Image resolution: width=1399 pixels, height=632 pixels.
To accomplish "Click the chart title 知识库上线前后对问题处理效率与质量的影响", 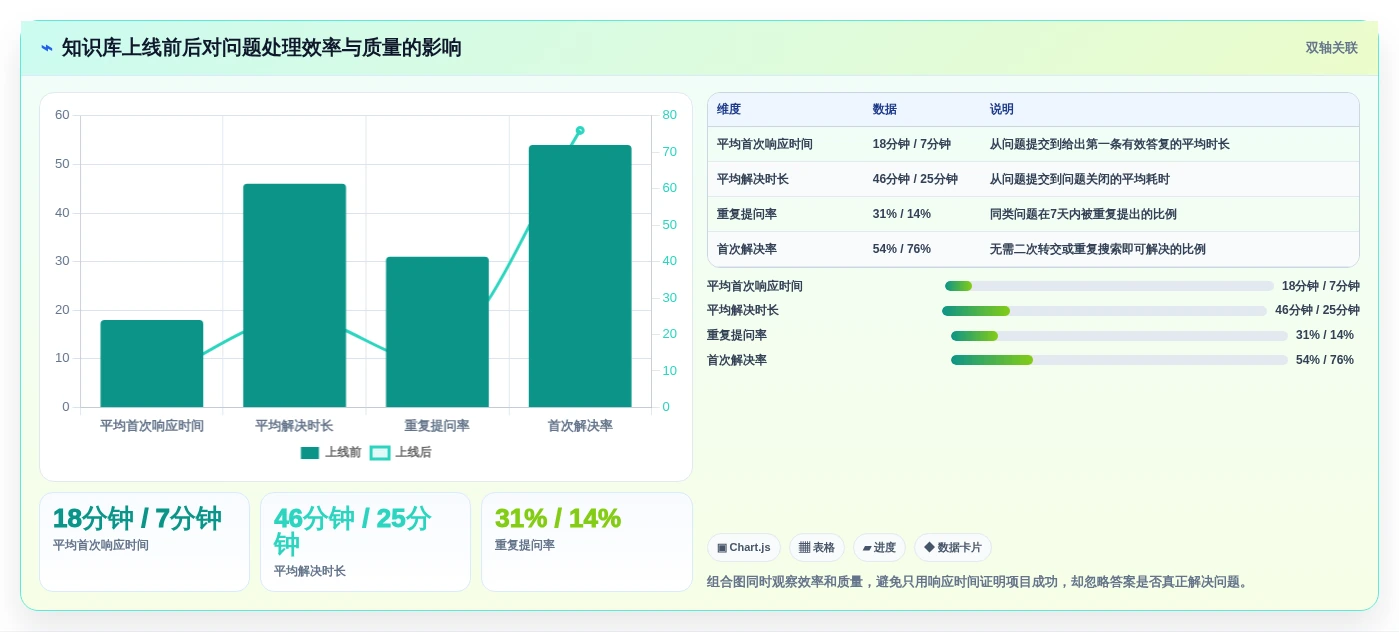I will (x=262, y=48).
